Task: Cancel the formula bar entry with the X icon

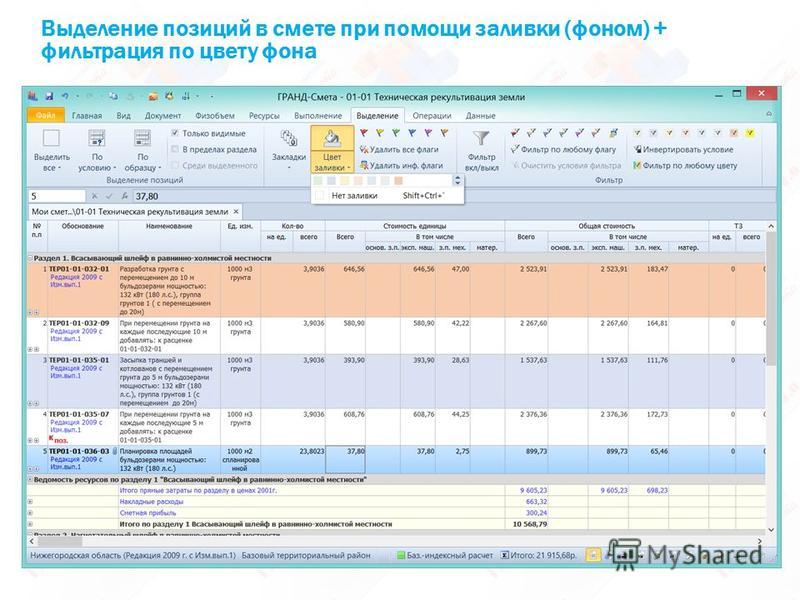Action: [94, 196]
